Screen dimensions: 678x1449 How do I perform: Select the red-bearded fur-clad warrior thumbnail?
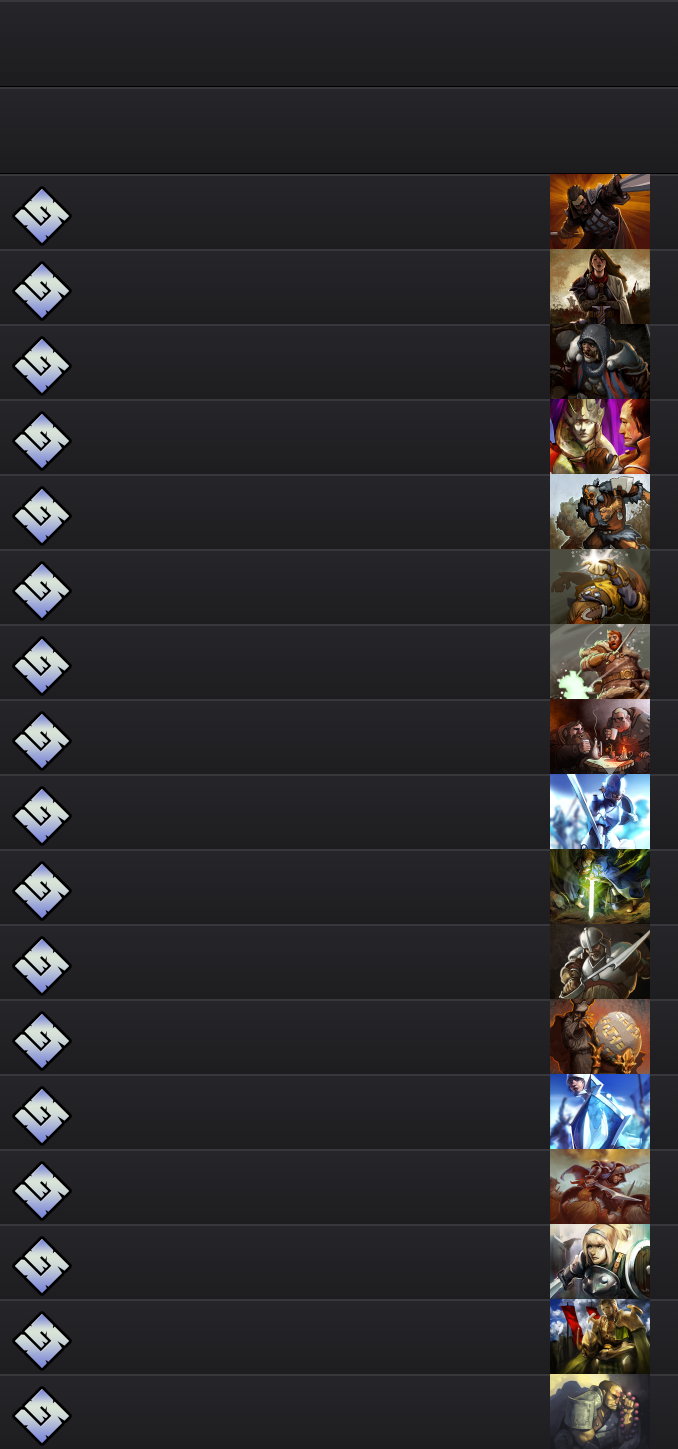click(600, 662)
